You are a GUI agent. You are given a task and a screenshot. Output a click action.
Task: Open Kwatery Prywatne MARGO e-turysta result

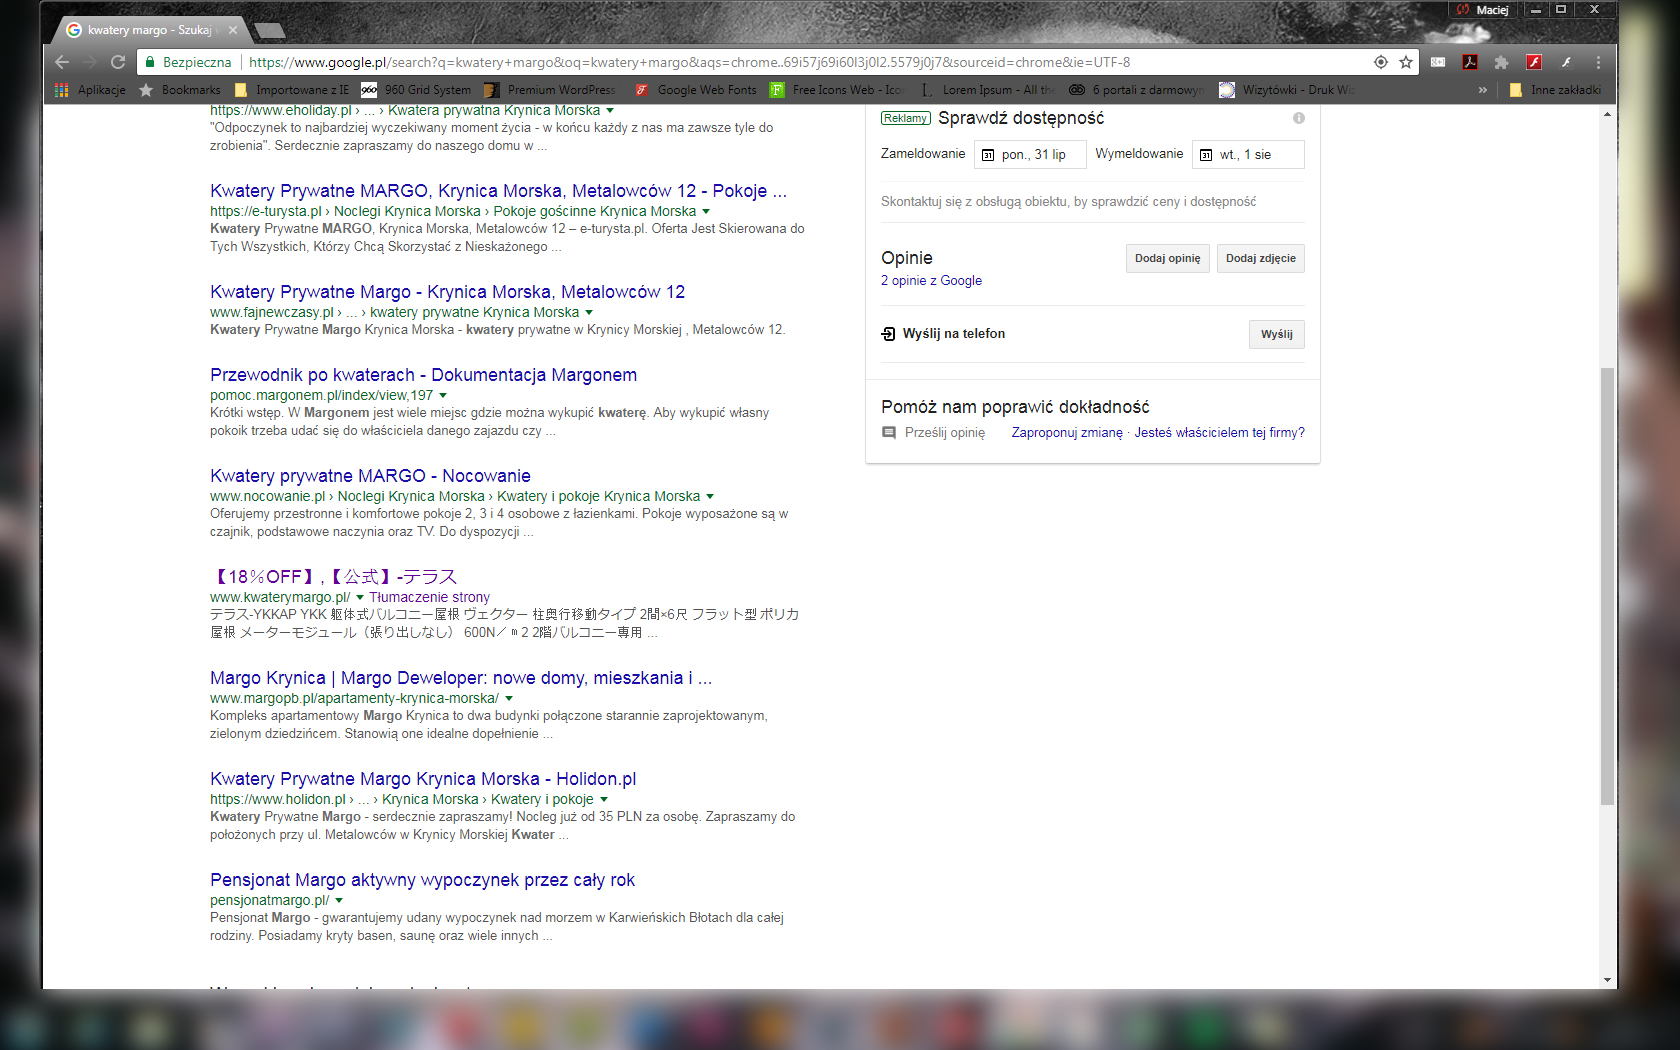pos(498,191)
